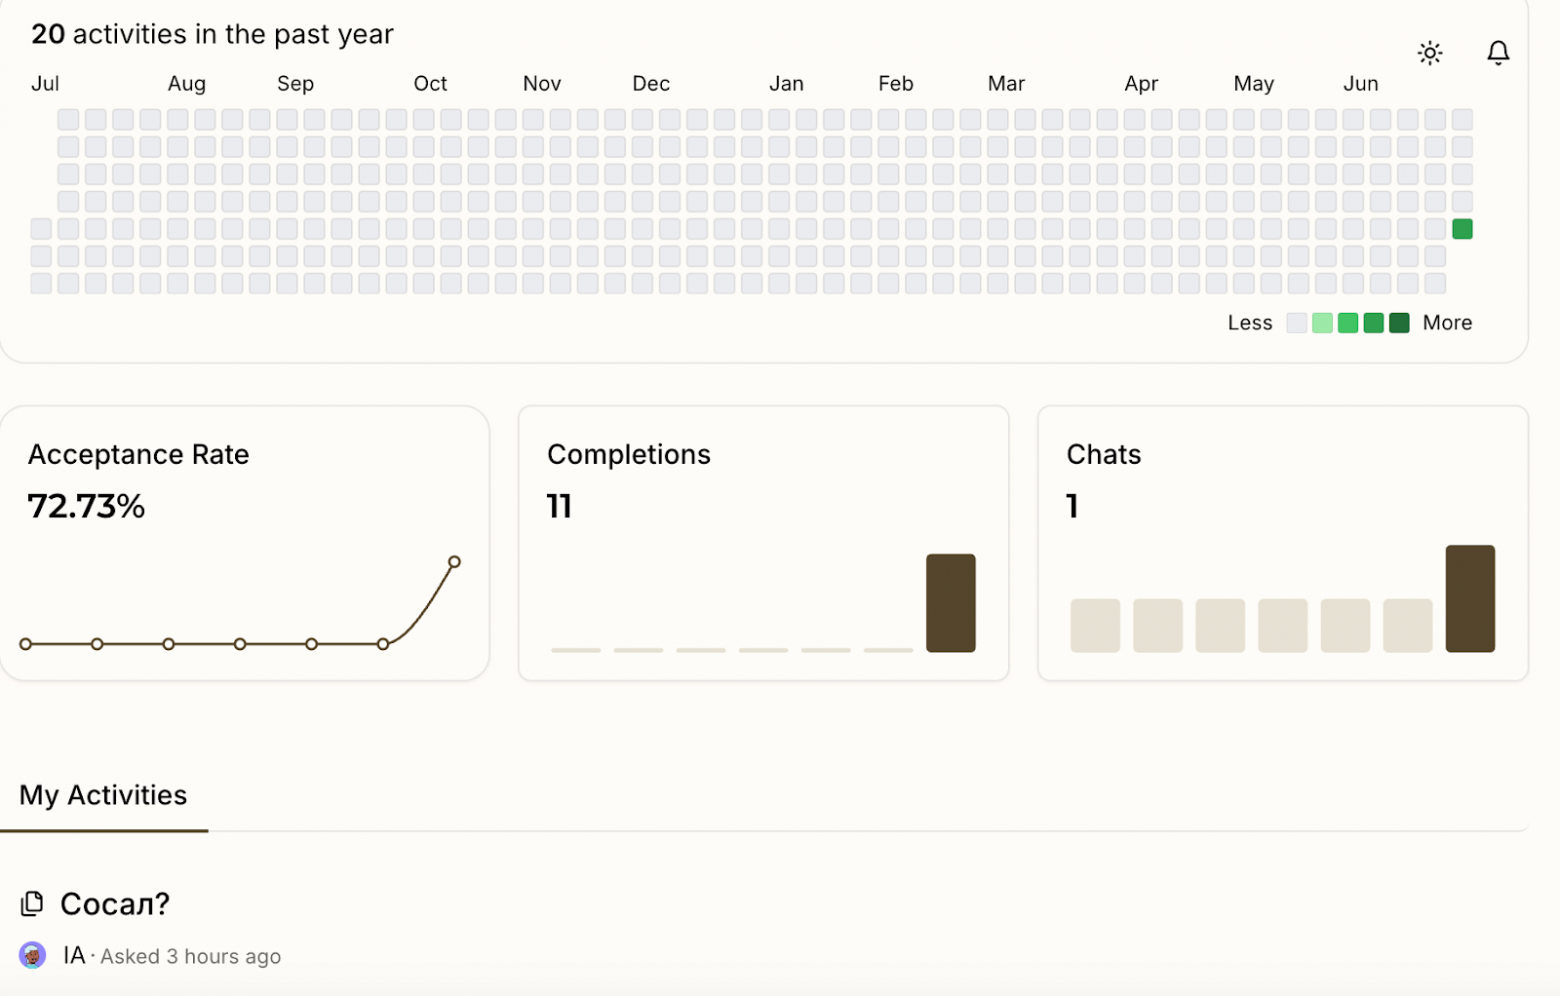The height and width of the screenshot is (996, 1560).
Task: Click the 72.73% Acceptance Rate value
Action: tap(86, 506)
